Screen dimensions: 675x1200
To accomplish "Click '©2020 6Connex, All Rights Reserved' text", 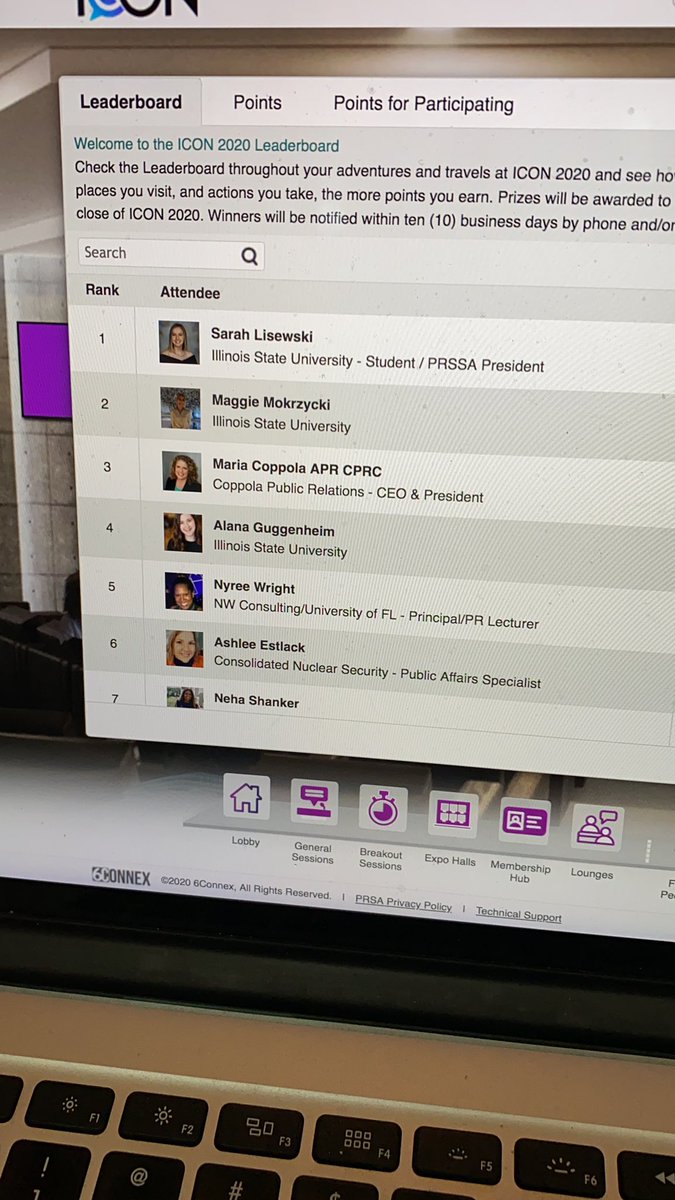I will click(x=246, y=889).
